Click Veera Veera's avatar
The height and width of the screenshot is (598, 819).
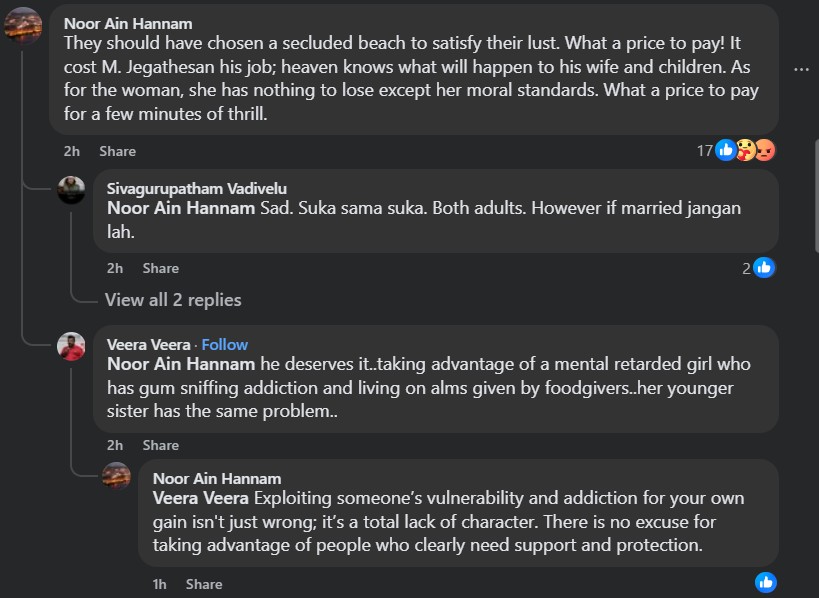70,346
